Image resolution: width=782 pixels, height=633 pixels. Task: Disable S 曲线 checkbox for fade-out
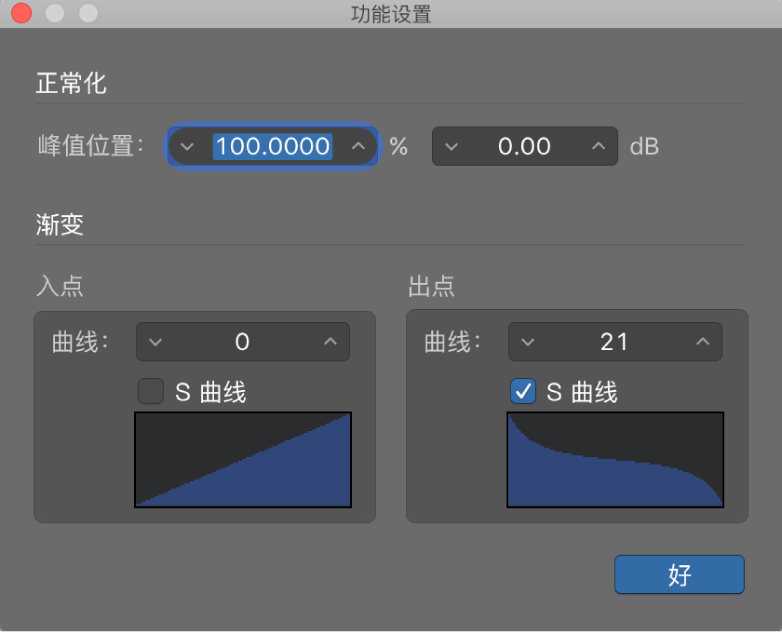coord(523,391)
